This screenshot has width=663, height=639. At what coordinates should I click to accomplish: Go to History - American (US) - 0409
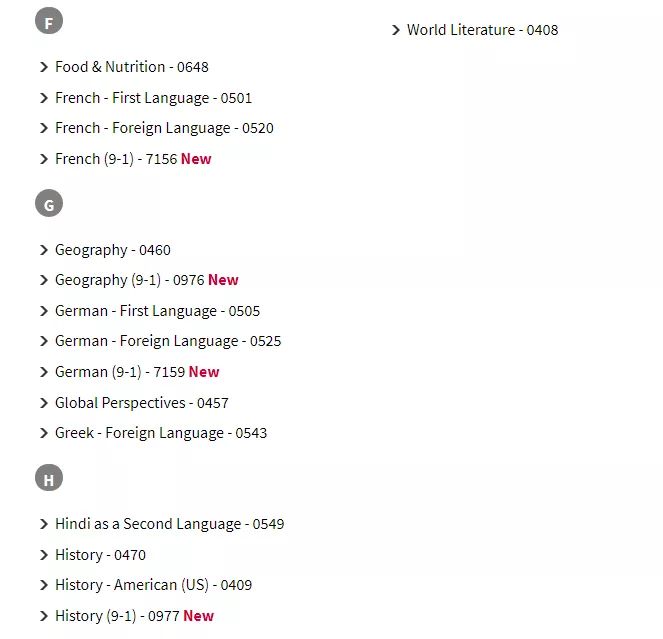(x=153, y=585)
